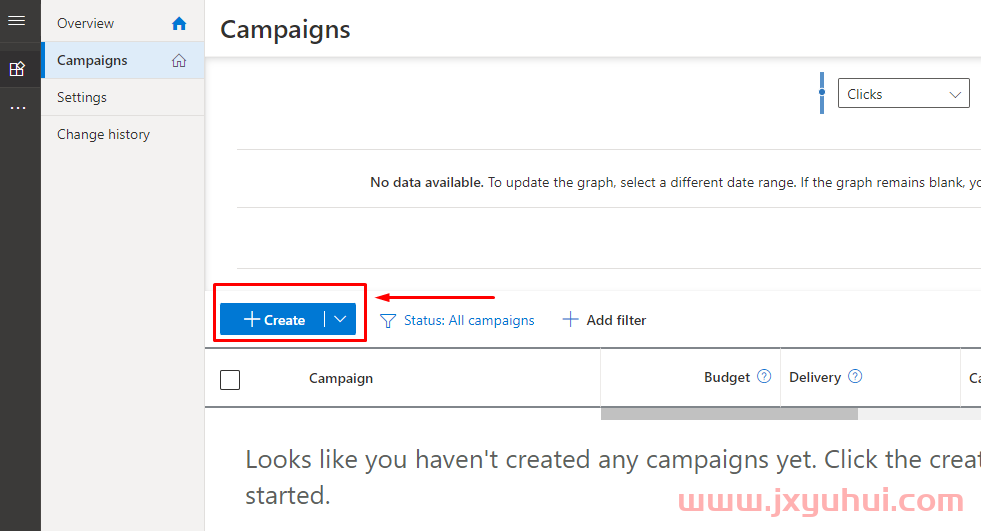Click the help icon next to Delivery

(x=855, y=377)
